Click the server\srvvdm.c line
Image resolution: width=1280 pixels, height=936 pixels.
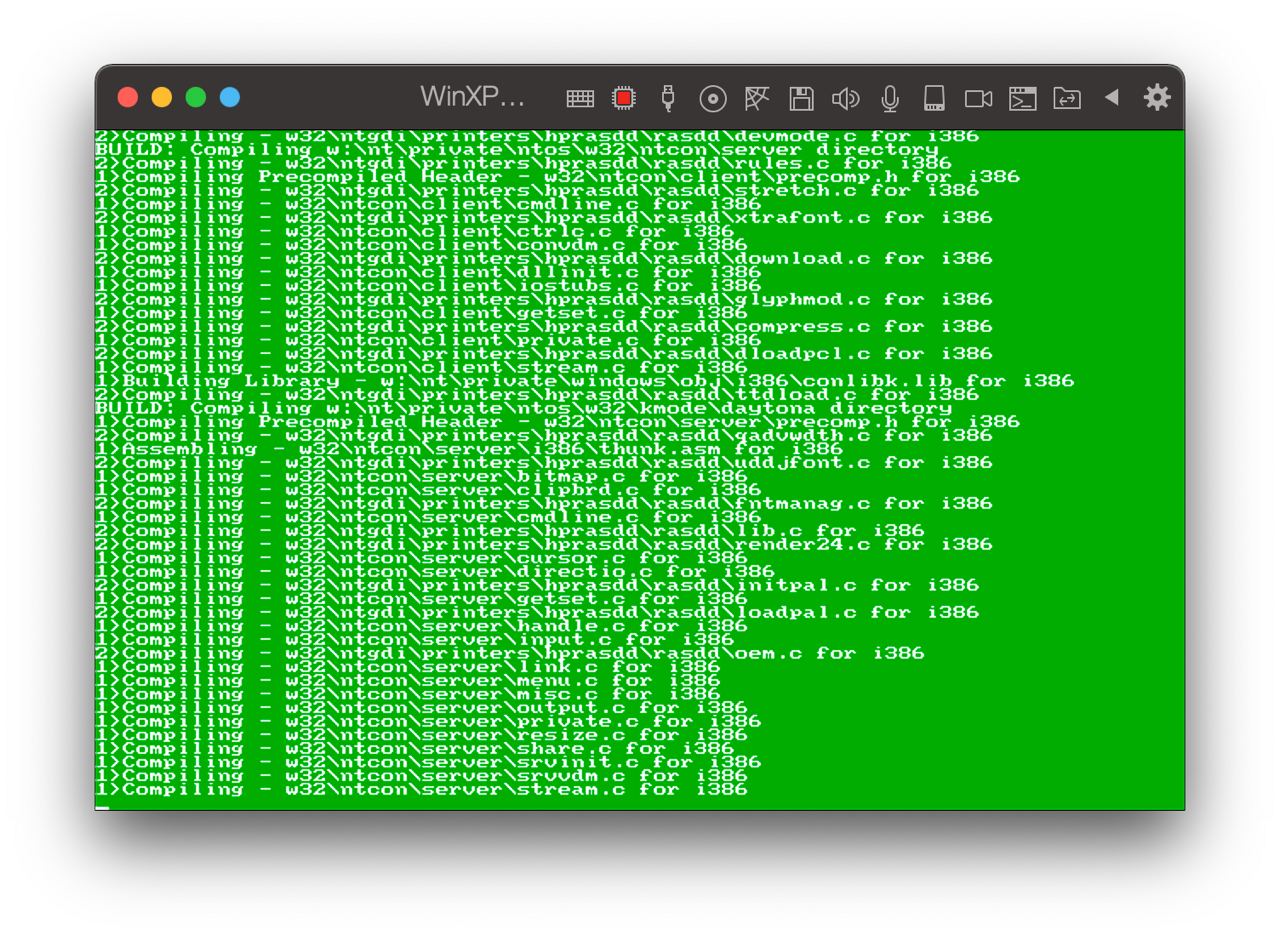[421, 776]
